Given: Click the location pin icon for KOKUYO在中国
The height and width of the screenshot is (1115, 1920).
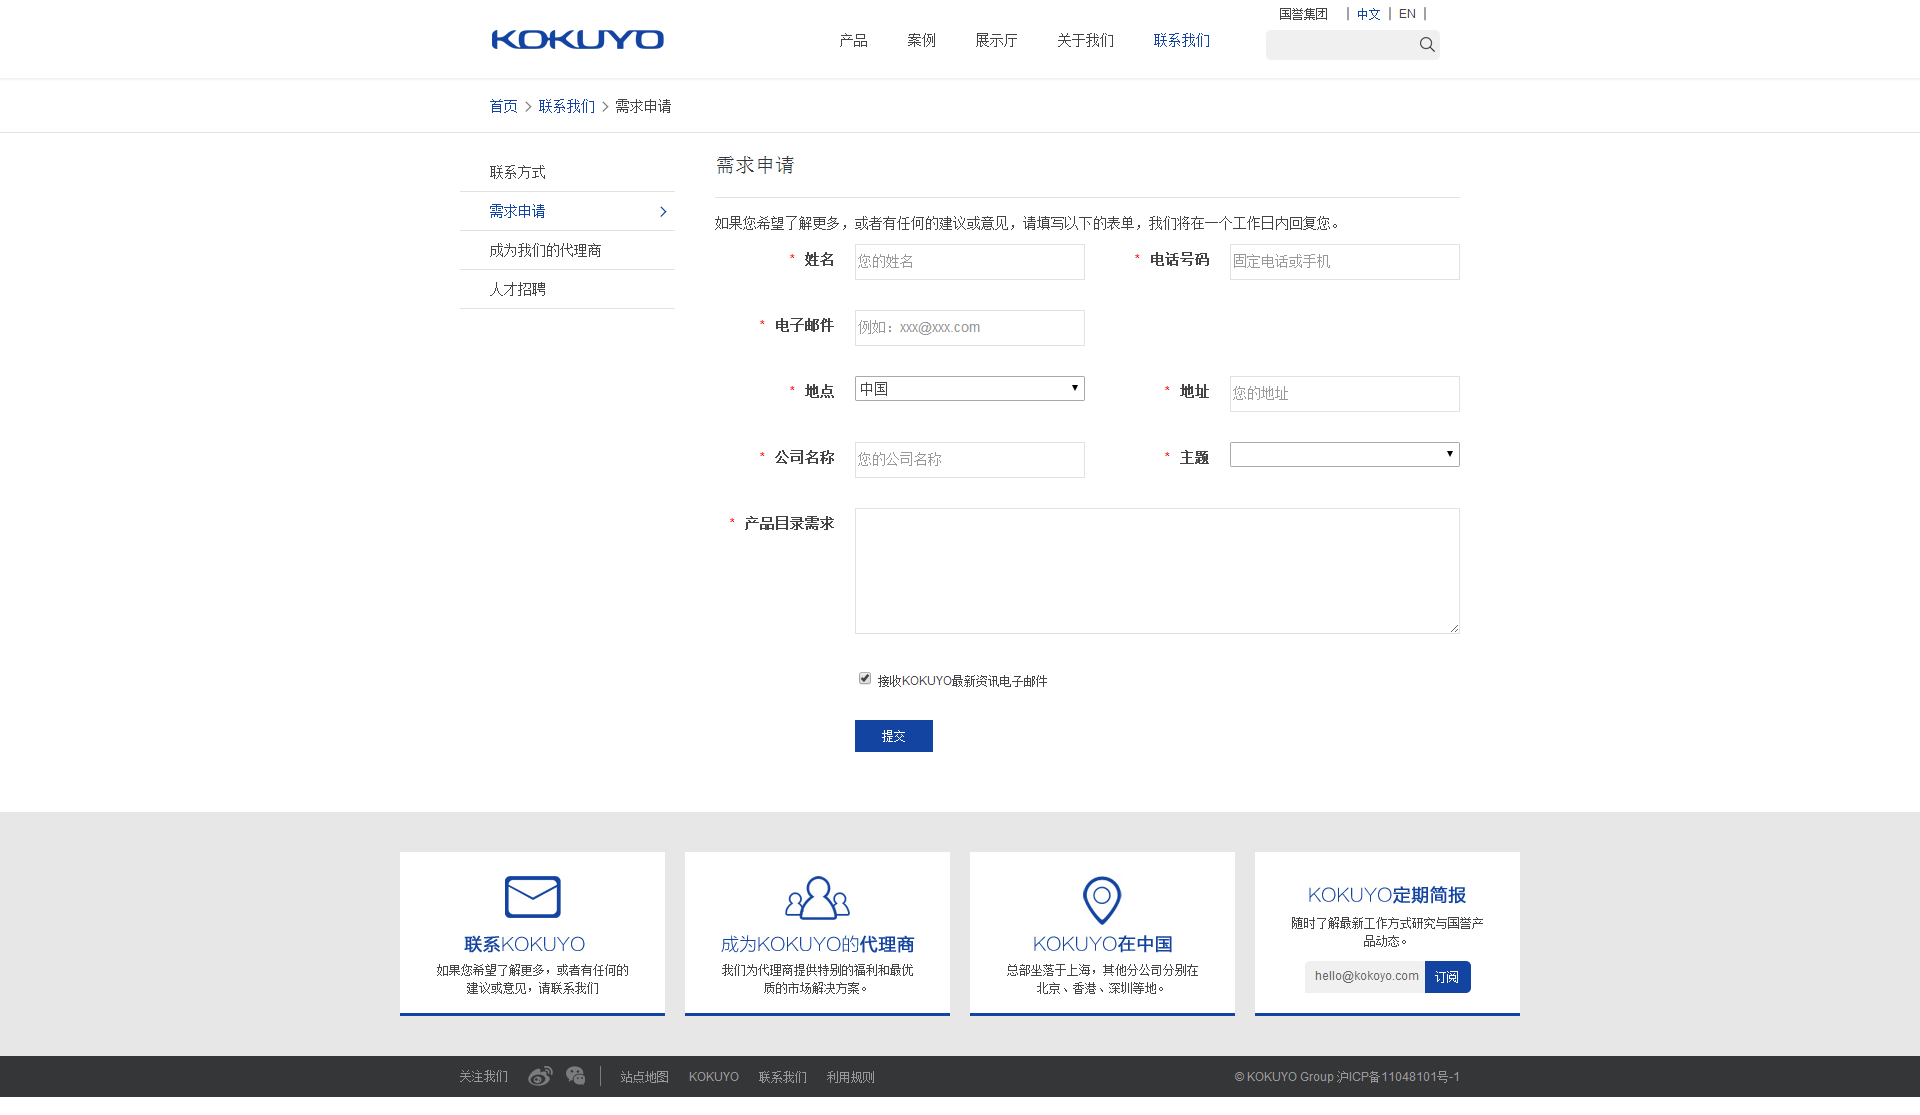Looking at the screenshot, I should (x=1102, y=900).
